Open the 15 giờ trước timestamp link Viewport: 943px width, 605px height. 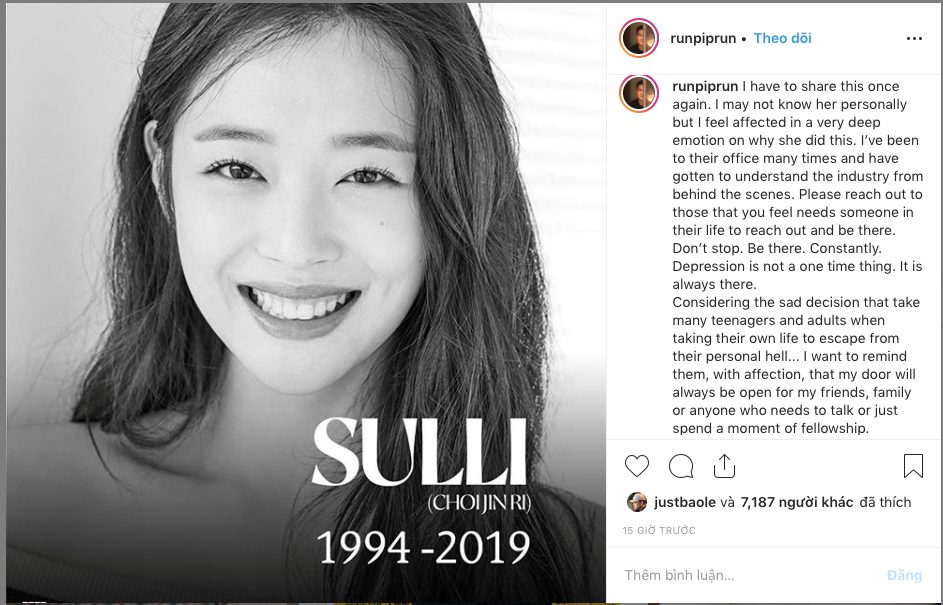coord(659,530)
